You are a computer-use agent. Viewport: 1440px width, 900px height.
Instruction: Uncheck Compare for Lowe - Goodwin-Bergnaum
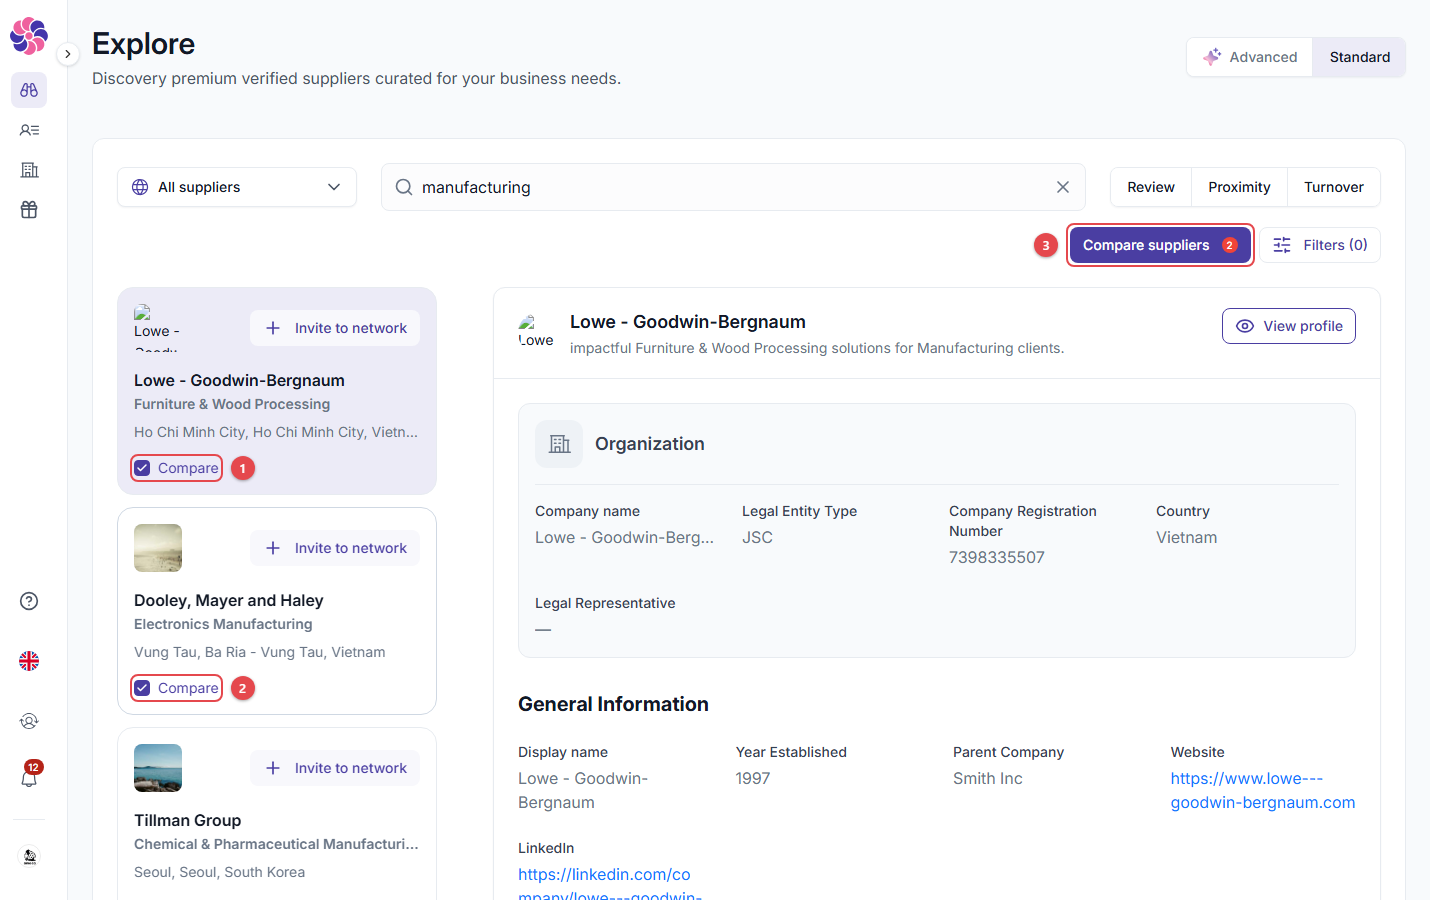coord(142,468)
